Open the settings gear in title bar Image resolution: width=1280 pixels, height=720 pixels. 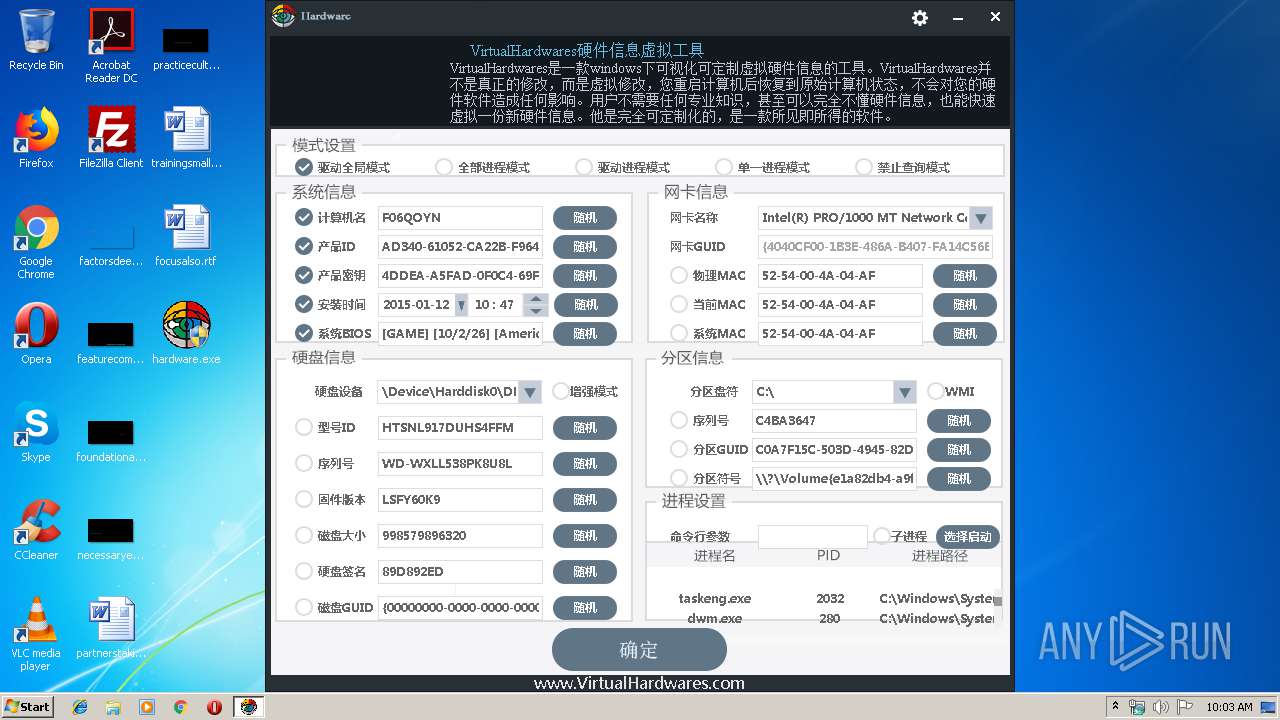click(x=920, y=18)
